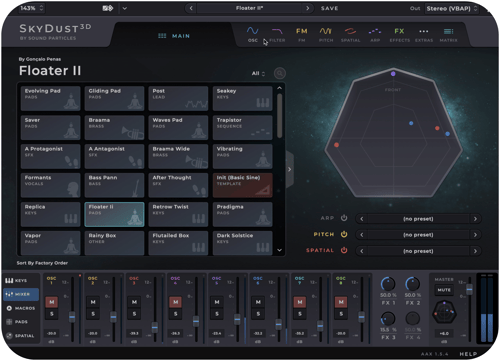The width and height of the screenshot is (500, 361).
Task: Select next PITCH preset
Action: click(475, 235)
